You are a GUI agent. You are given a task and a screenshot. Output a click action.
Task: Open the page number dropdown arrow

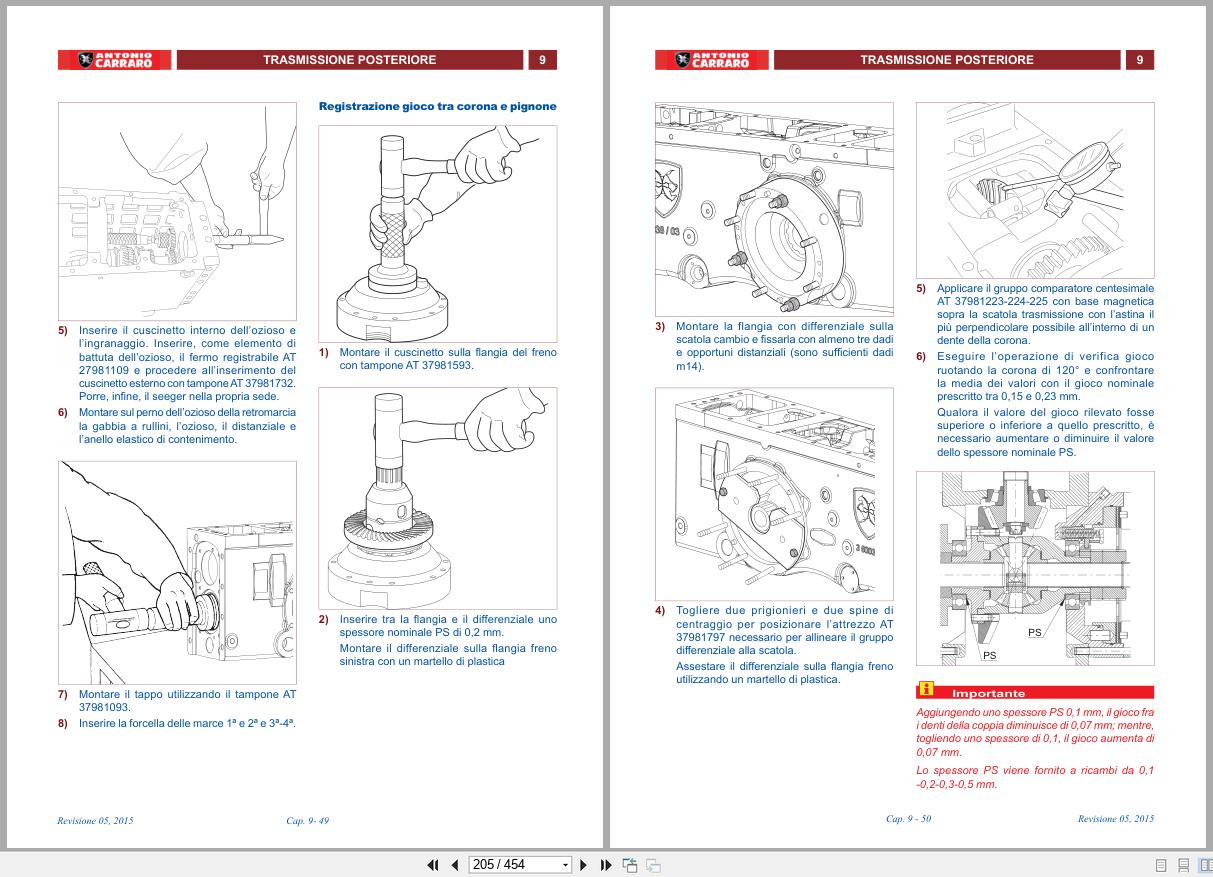(565, 865)
